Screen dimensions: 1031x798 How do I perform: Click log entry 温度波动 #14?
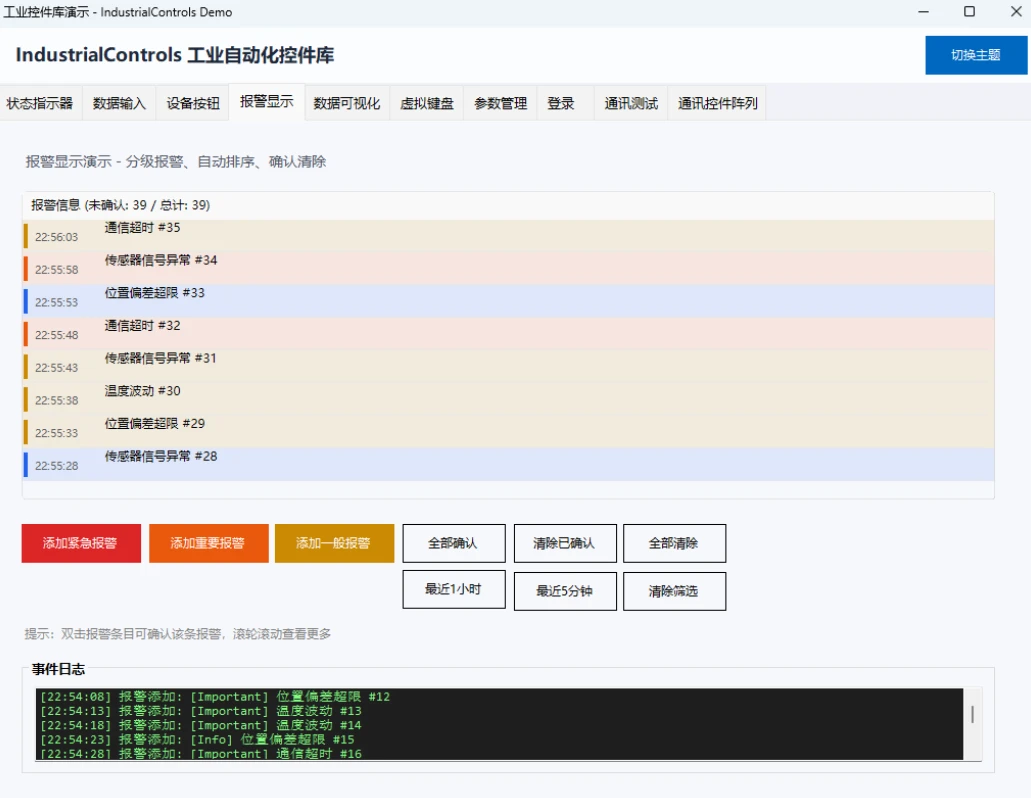click(201, 726)
